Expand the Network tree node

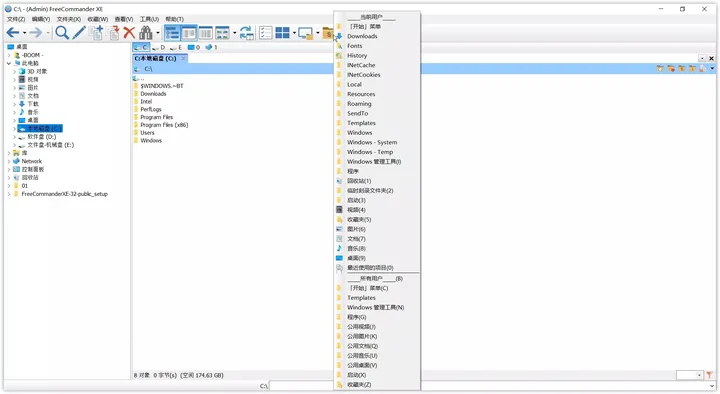[x=9, y=161]
